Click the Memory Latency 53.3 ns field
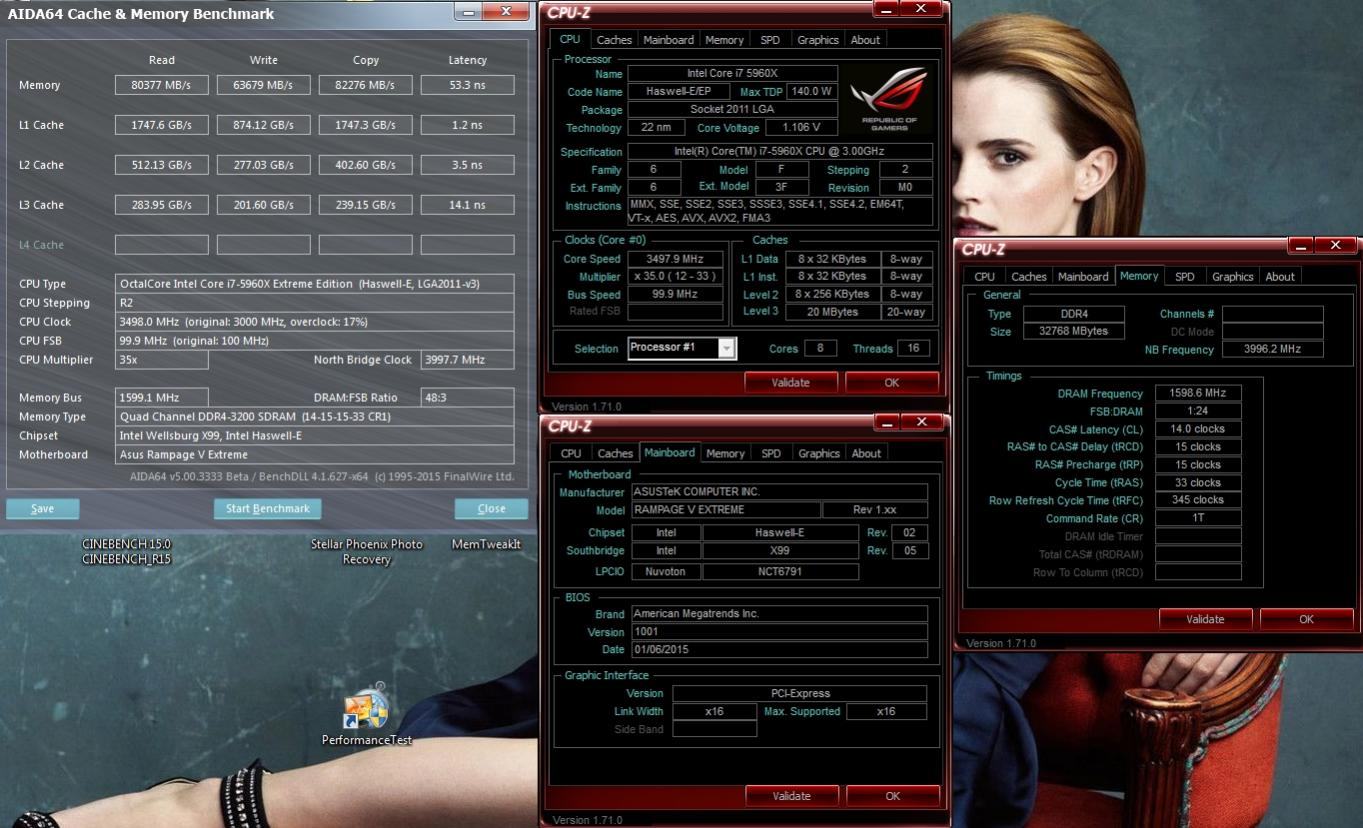The height and width of the screenshot is (828, 1363). 468,85
